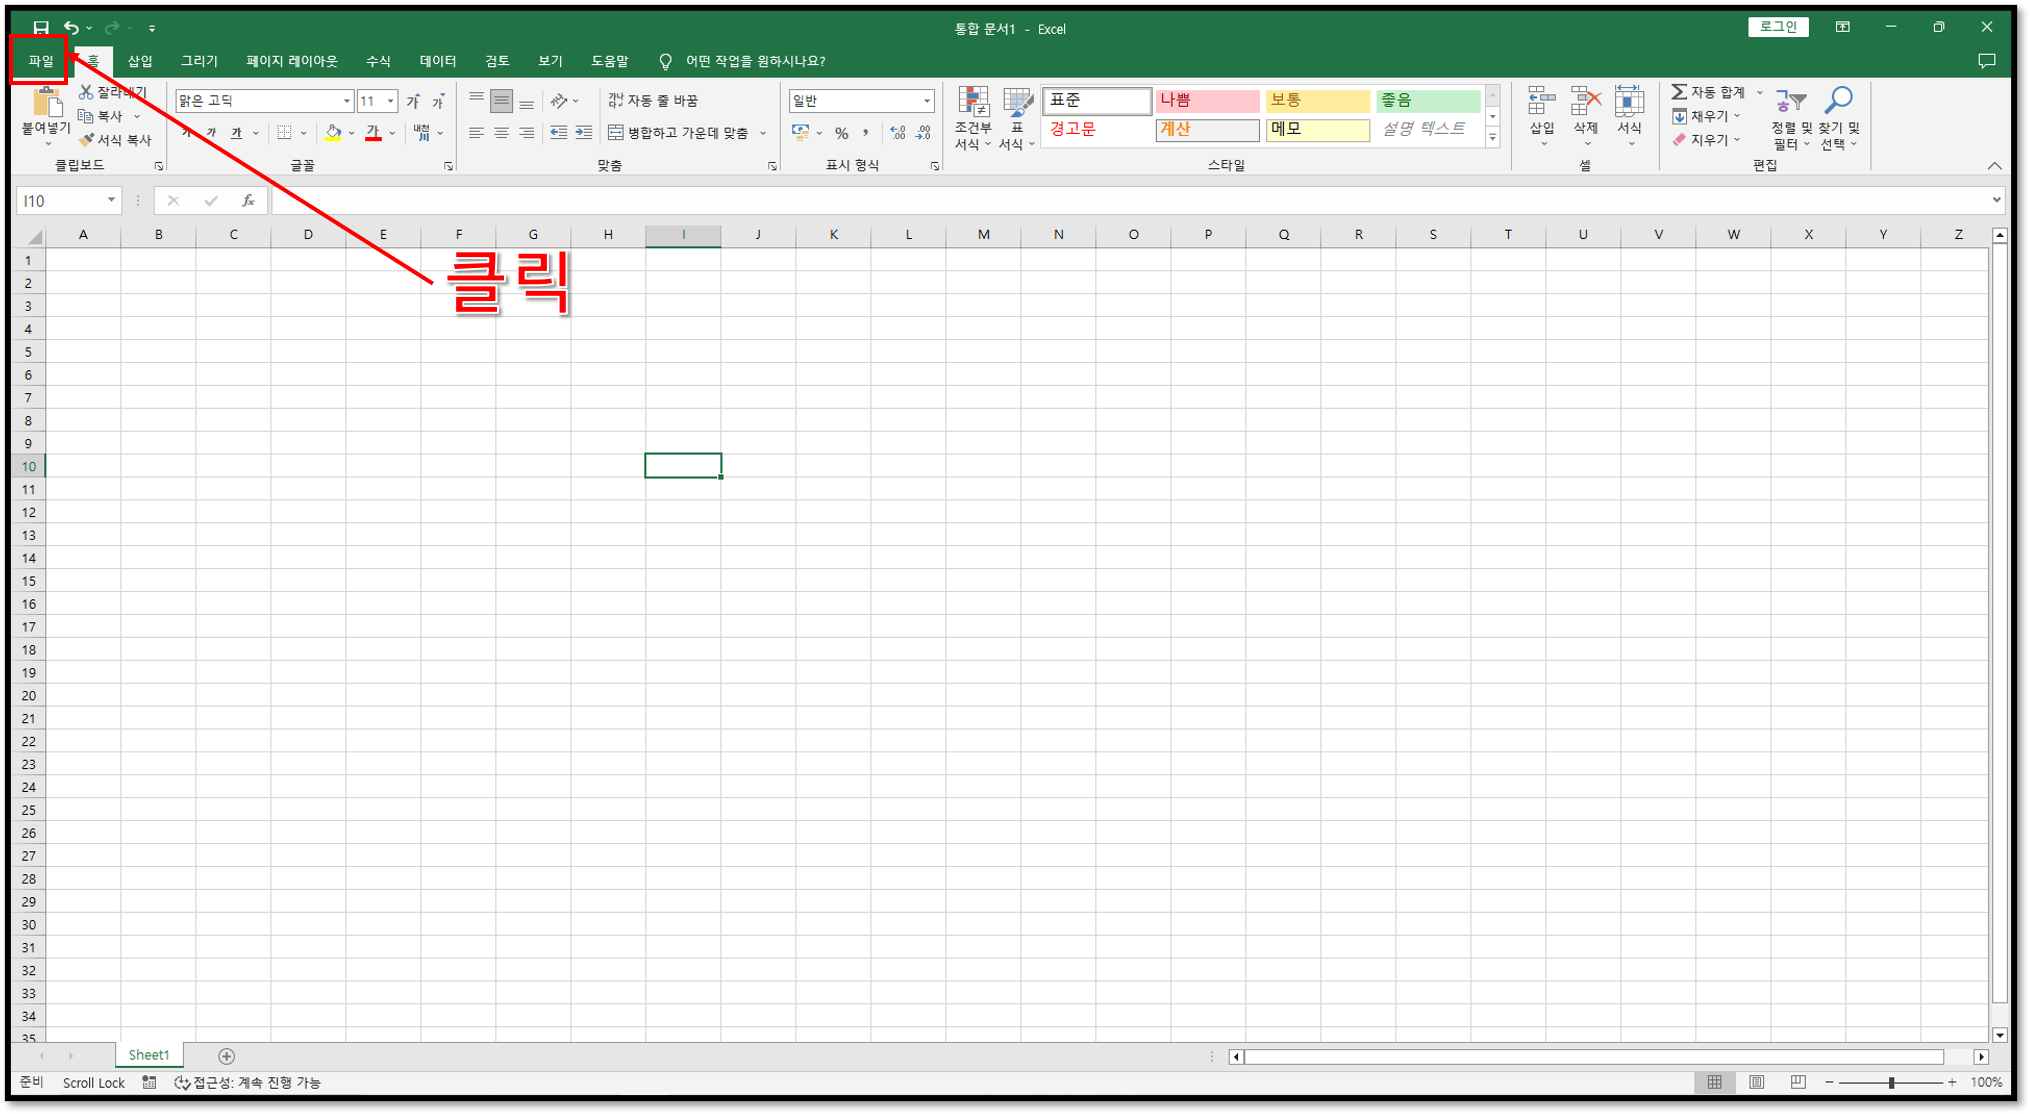Click the insert function fx icon
This screenshot has height=1114, width=2030.
[248, 201]
